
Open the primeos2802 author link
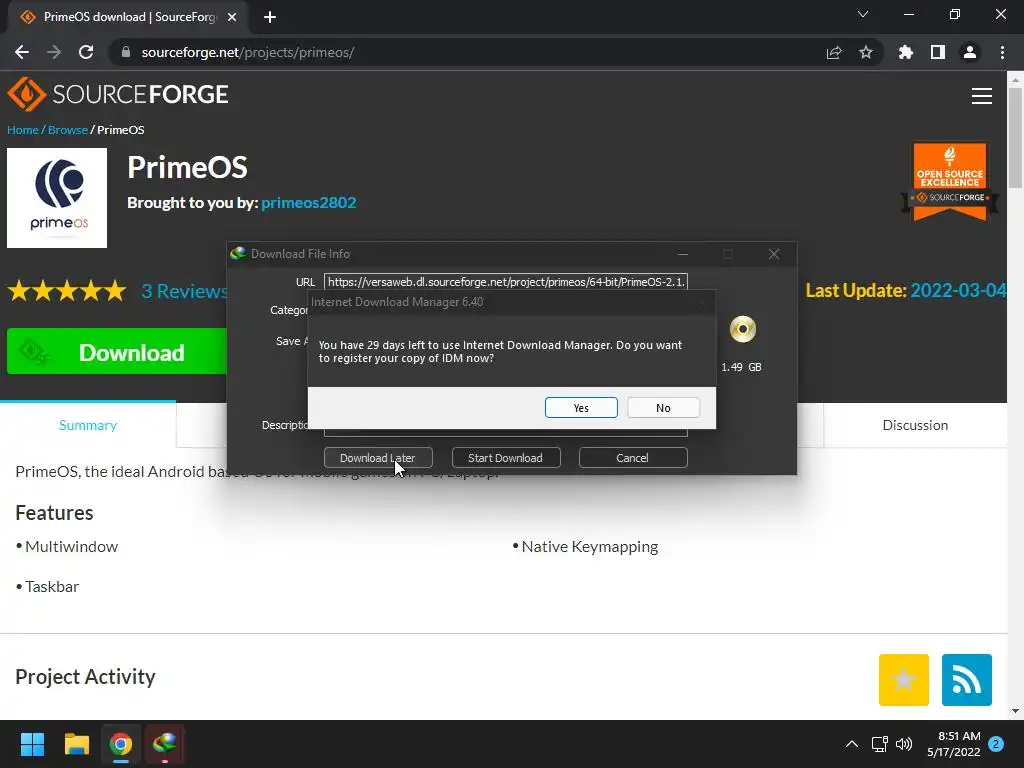tap(308, 202)
